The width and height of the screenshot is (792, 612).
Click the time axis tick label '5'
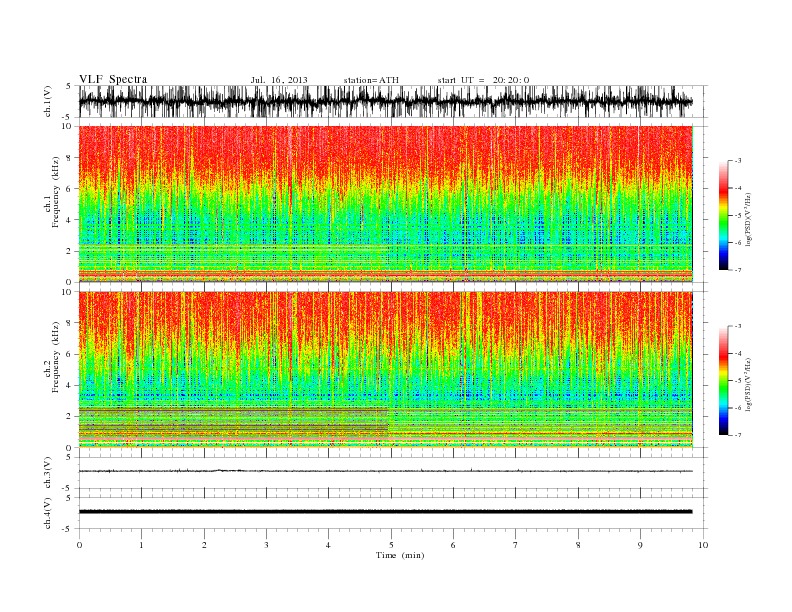click(x=391, y=545)
